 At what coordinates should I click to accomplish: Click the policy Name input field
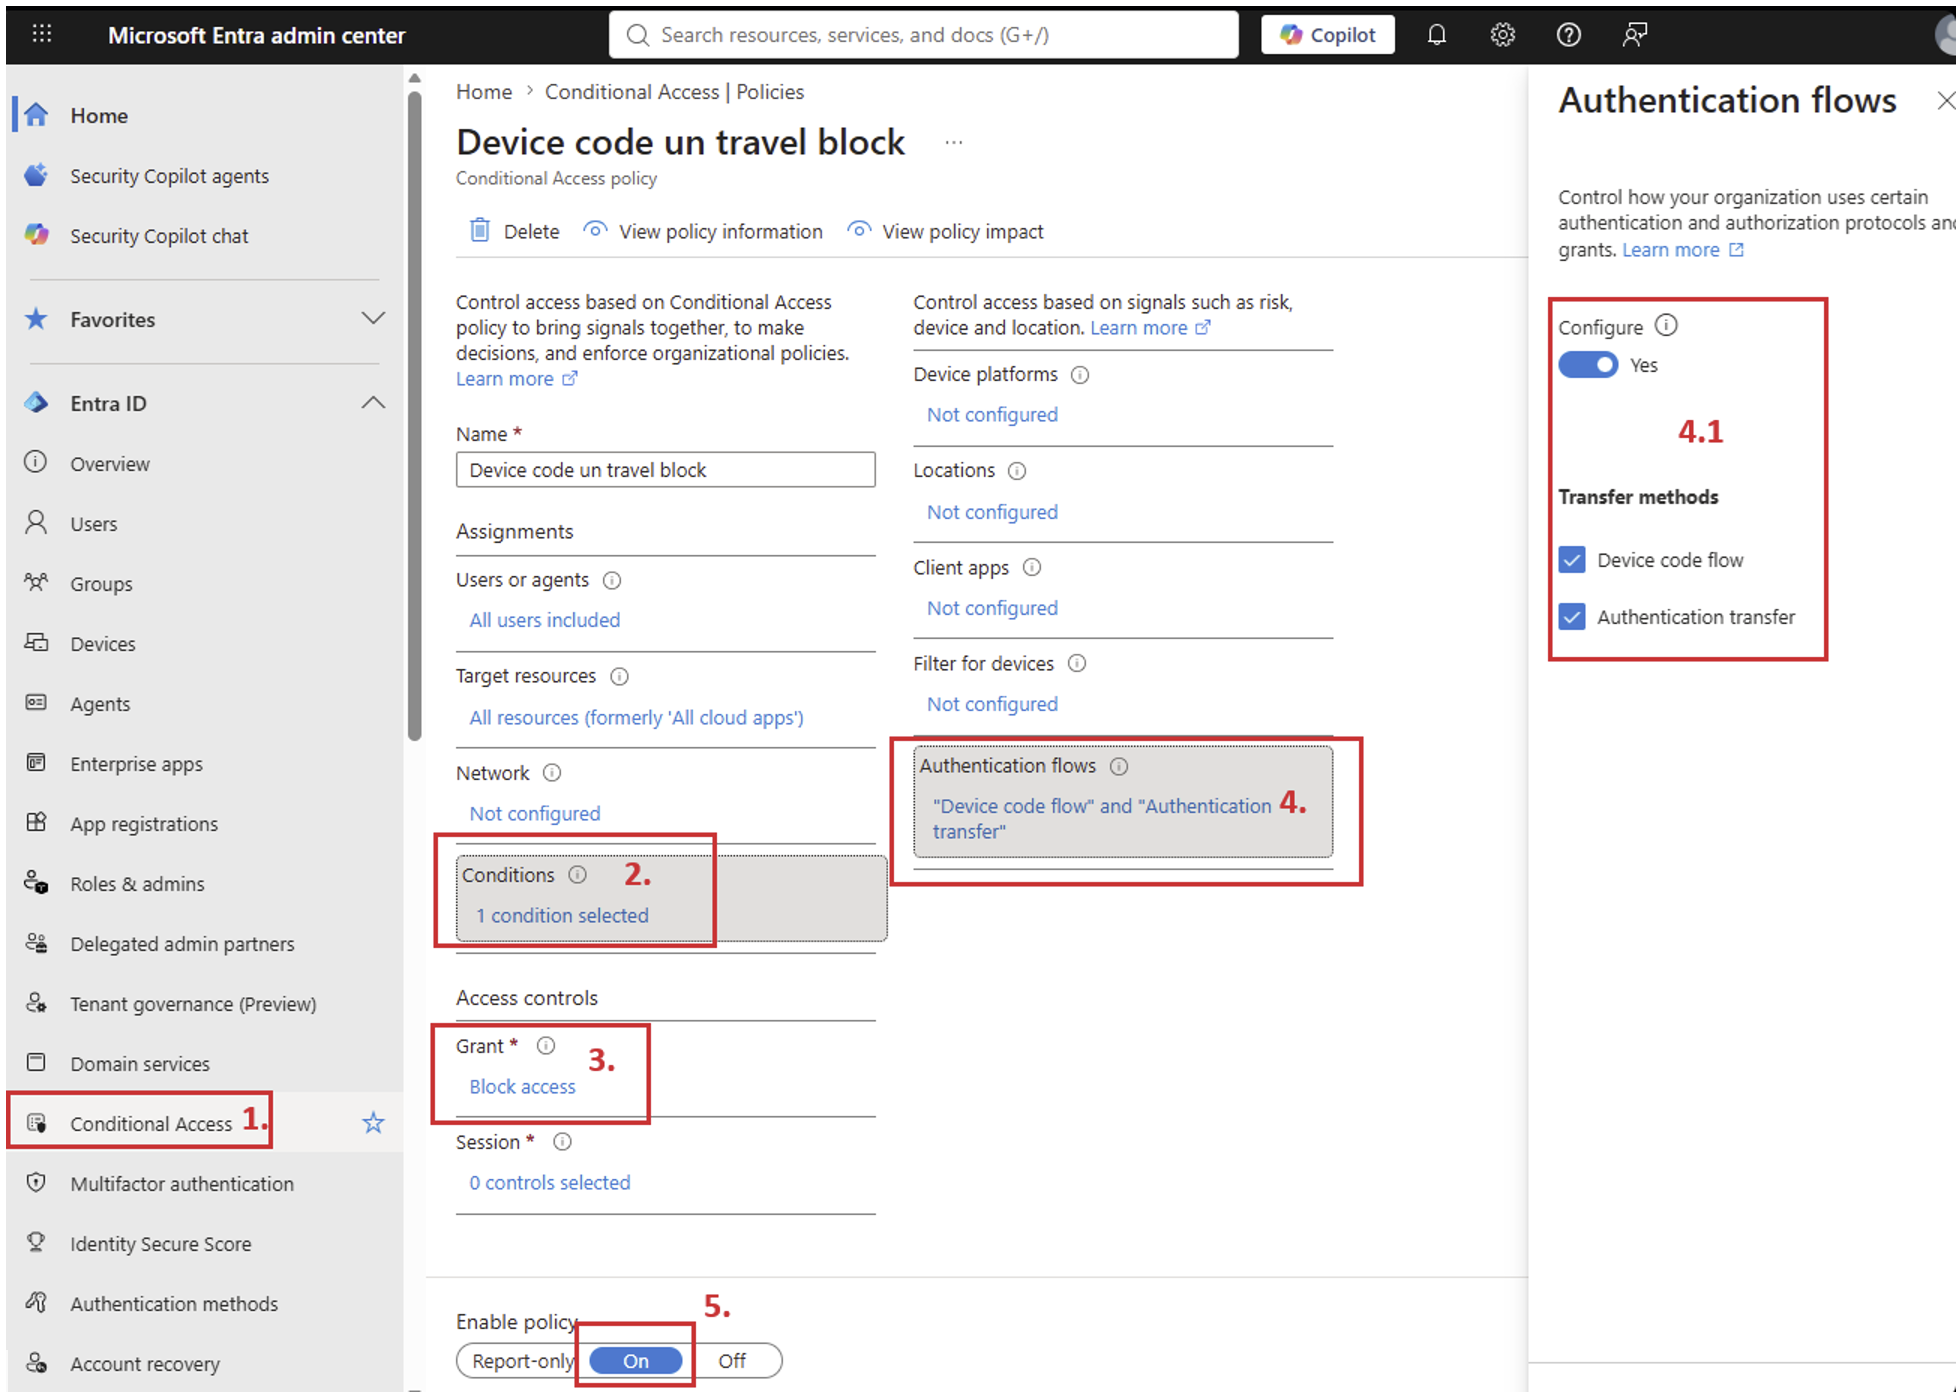point(665,470)
